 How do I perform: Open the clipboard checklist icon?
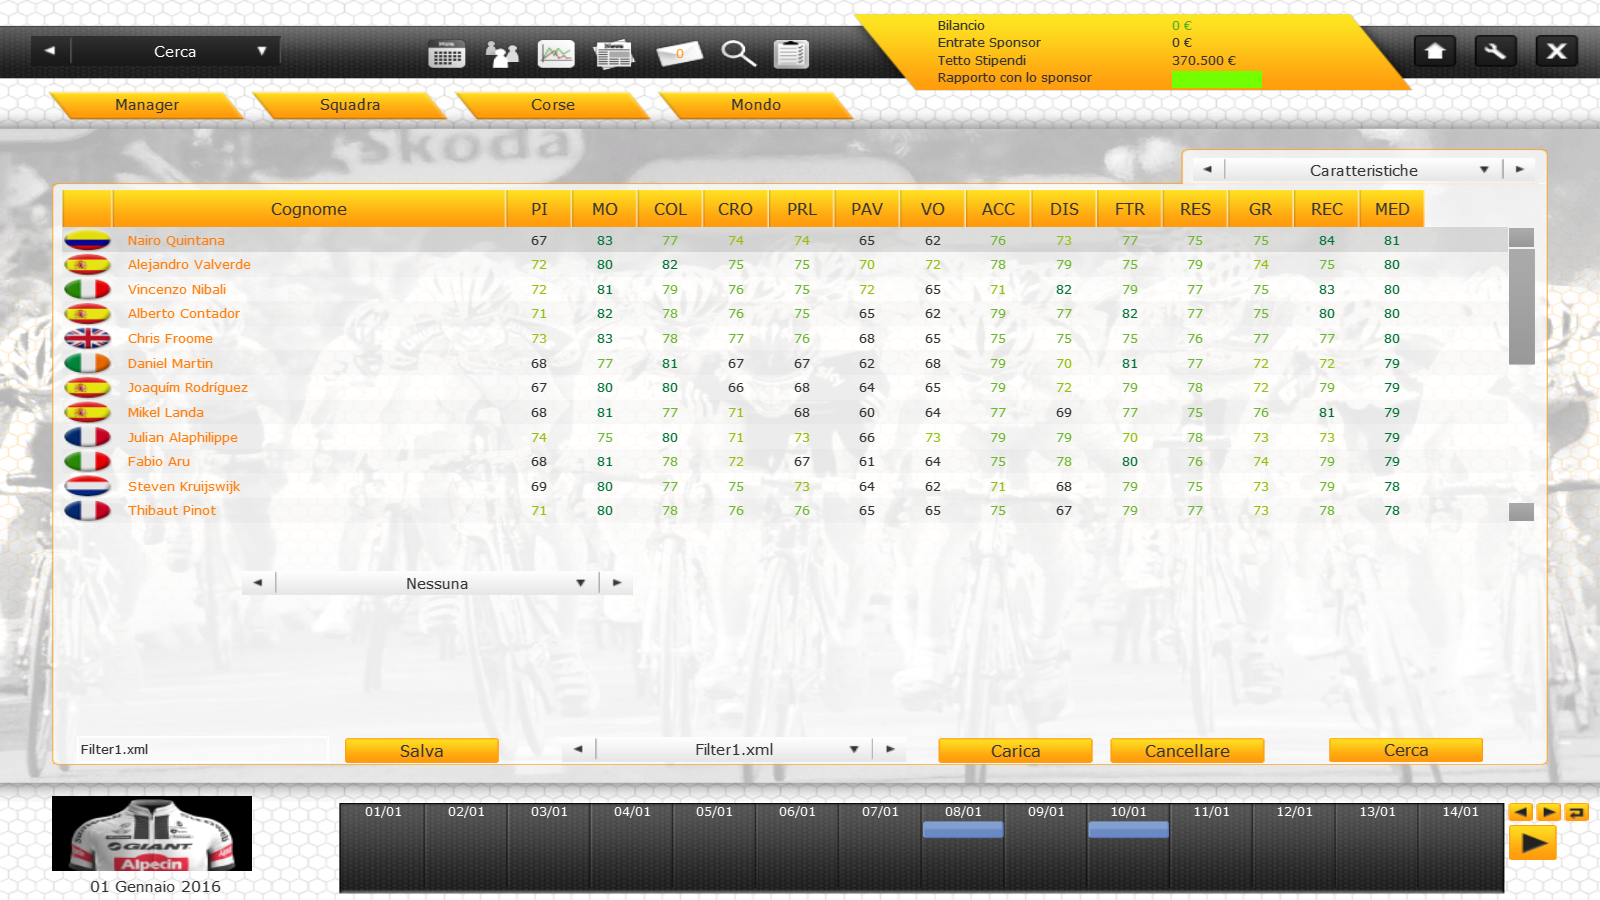(791, 54)
